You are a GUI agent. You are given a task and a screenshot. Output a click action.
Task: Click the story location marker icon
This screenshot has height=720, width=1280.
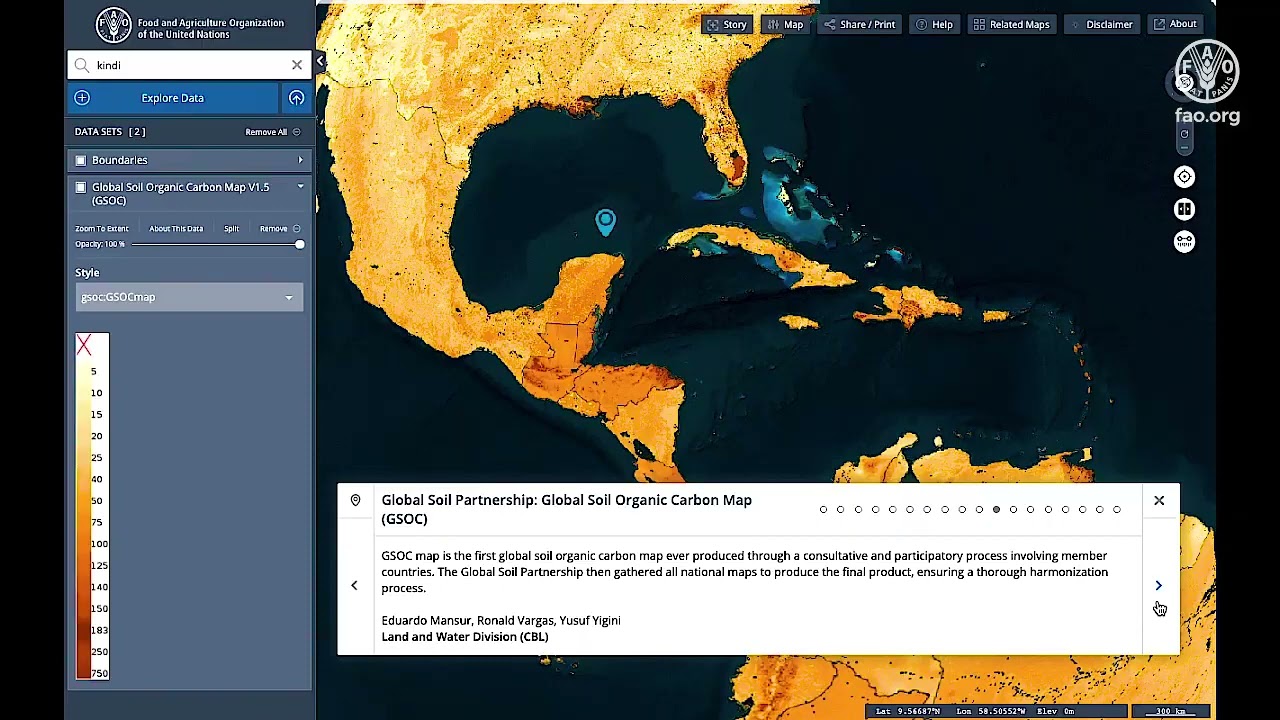[x=355, y=500]
